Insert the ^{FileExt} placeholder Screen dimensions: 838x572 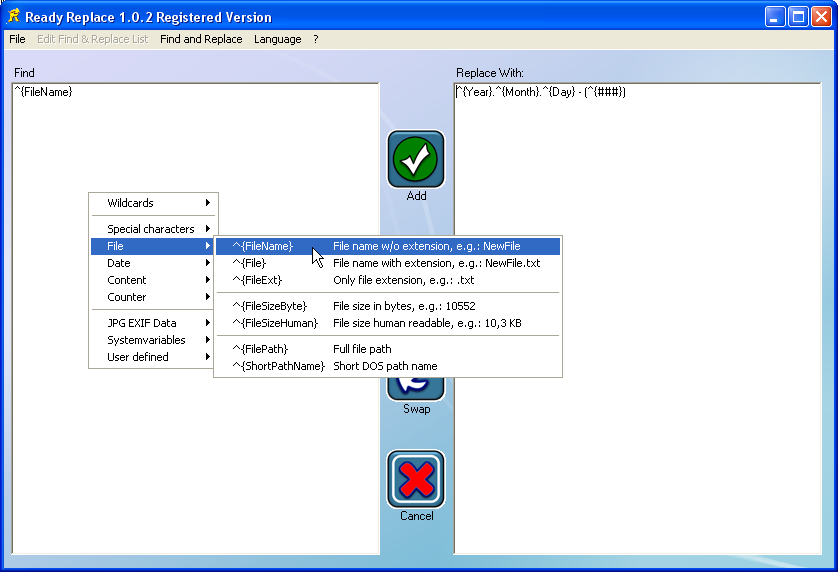388,280
